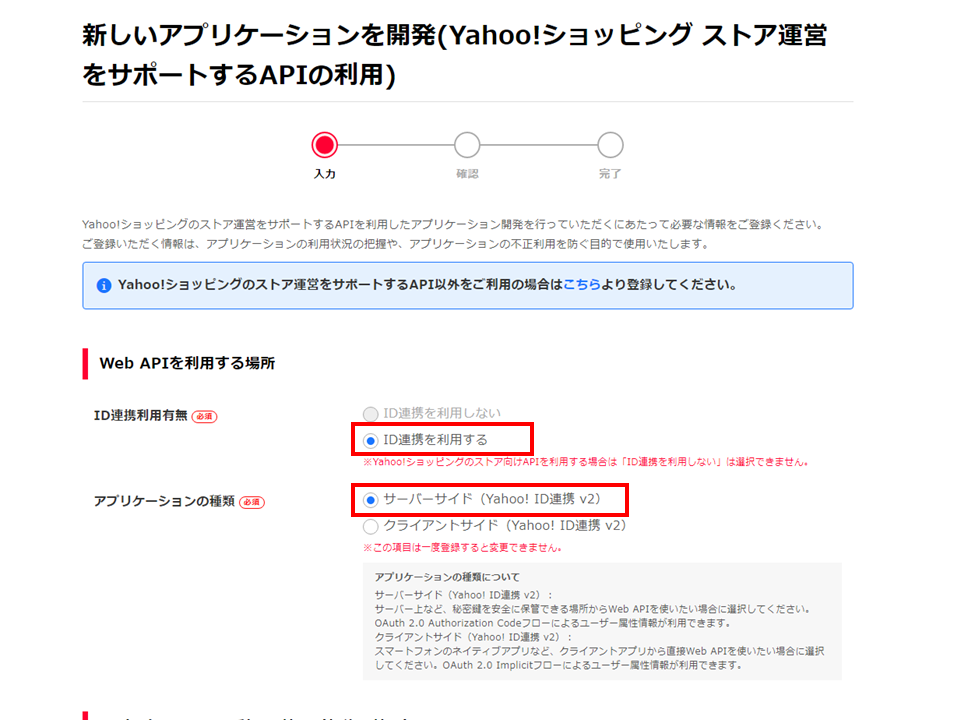Image resolution: width=954 pixels, height=720 pixels.
Task: Choose クライアントサイド (Yahoo! ID連携 v2) radio button
Action: point(371,525)
